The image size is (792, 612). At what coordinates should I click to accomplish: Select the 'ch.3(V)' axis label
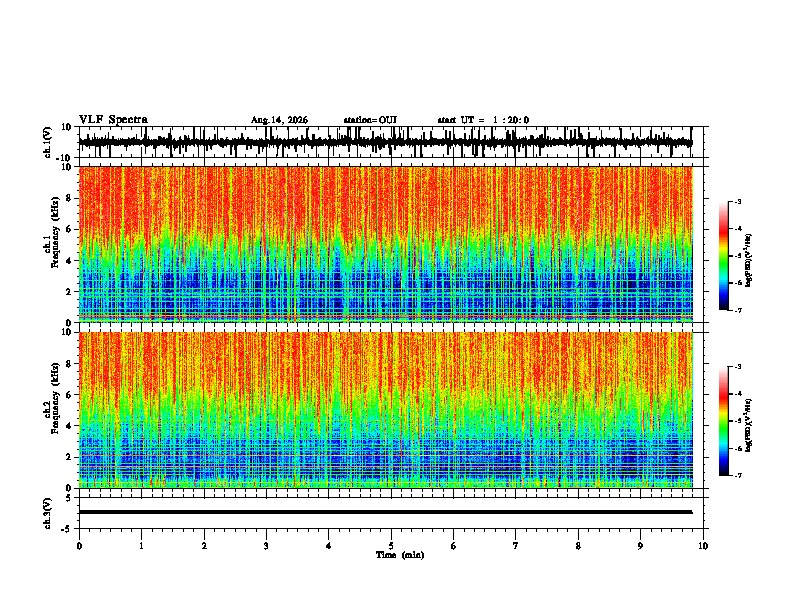click(48, 513)
